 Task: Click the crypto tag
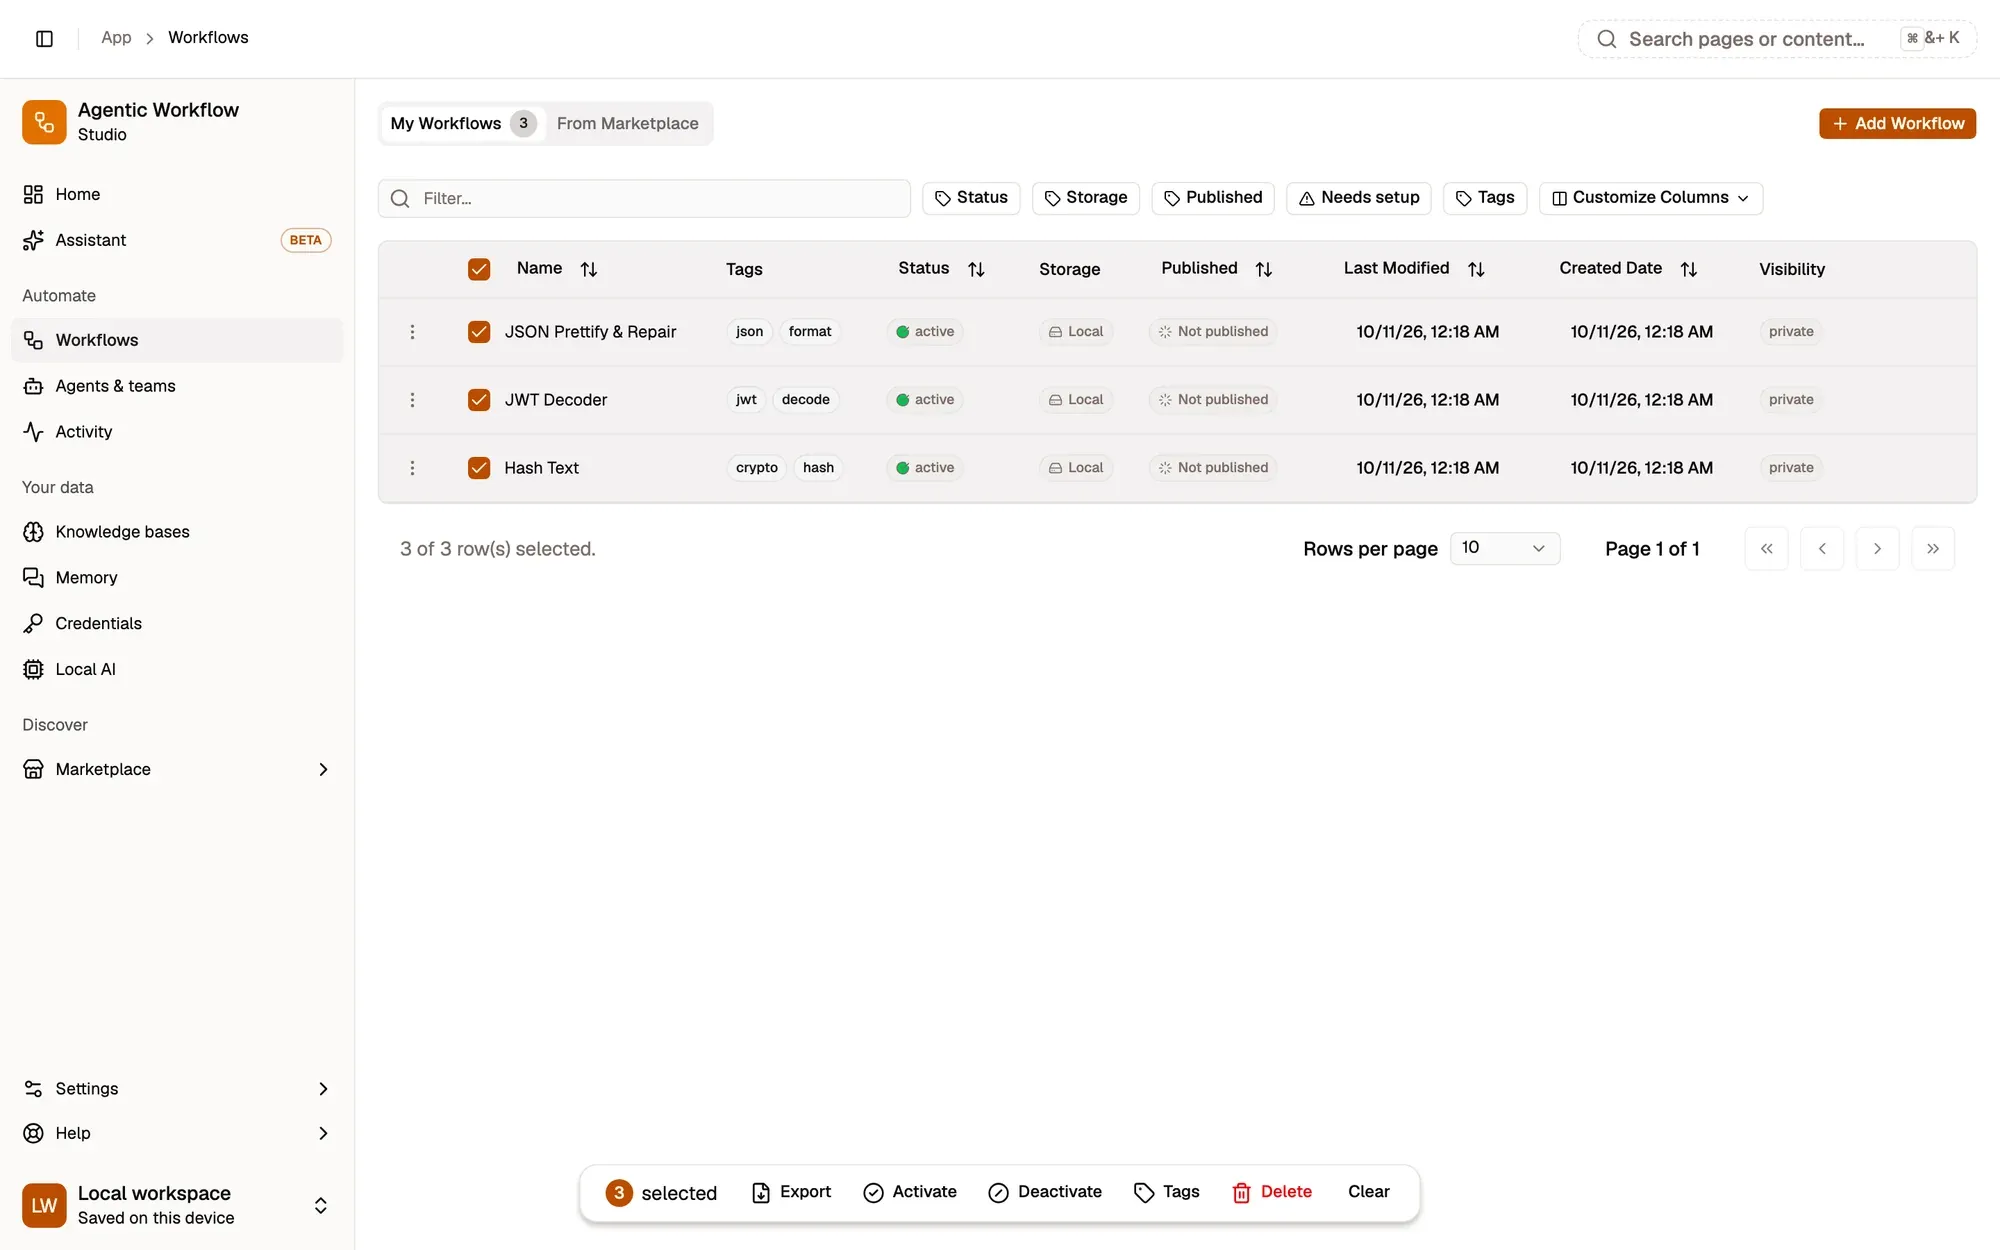coord(757,468)
